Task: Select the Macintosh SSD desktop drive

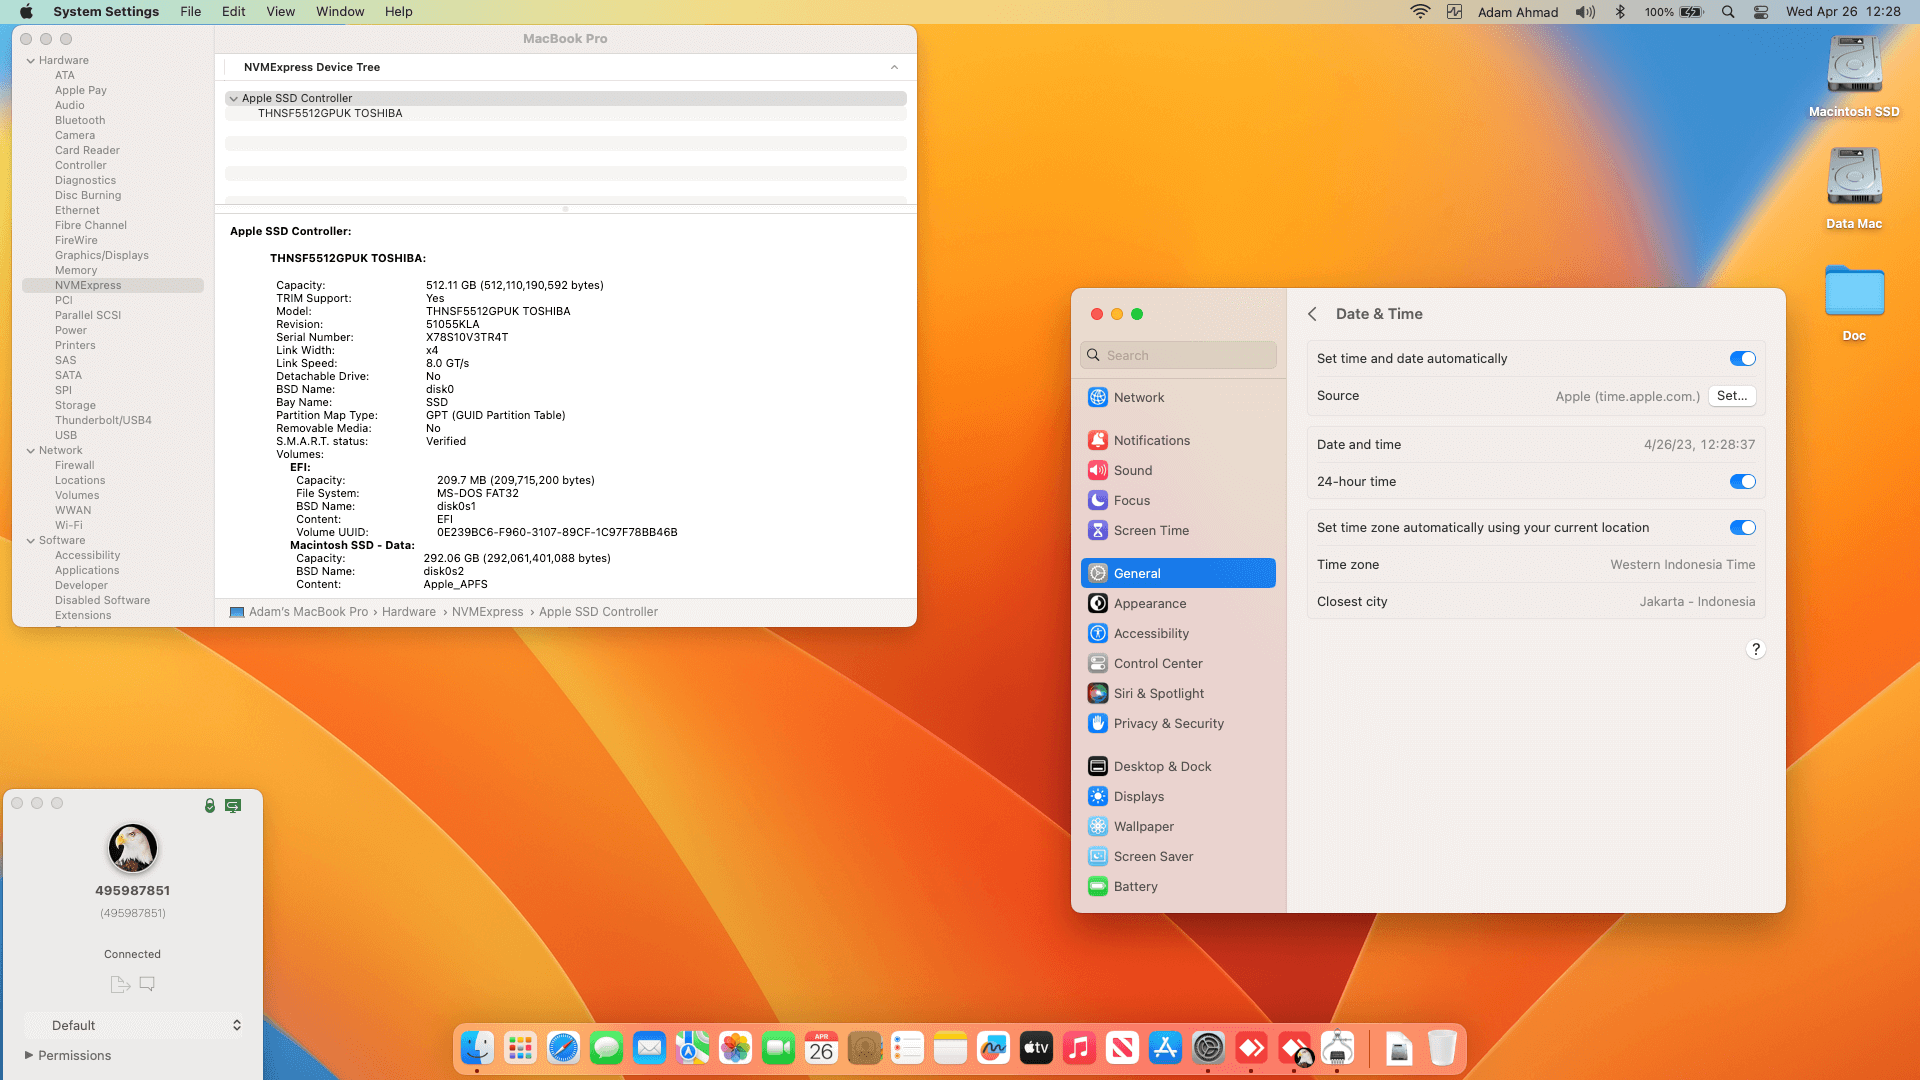Action: point(1854,78)
